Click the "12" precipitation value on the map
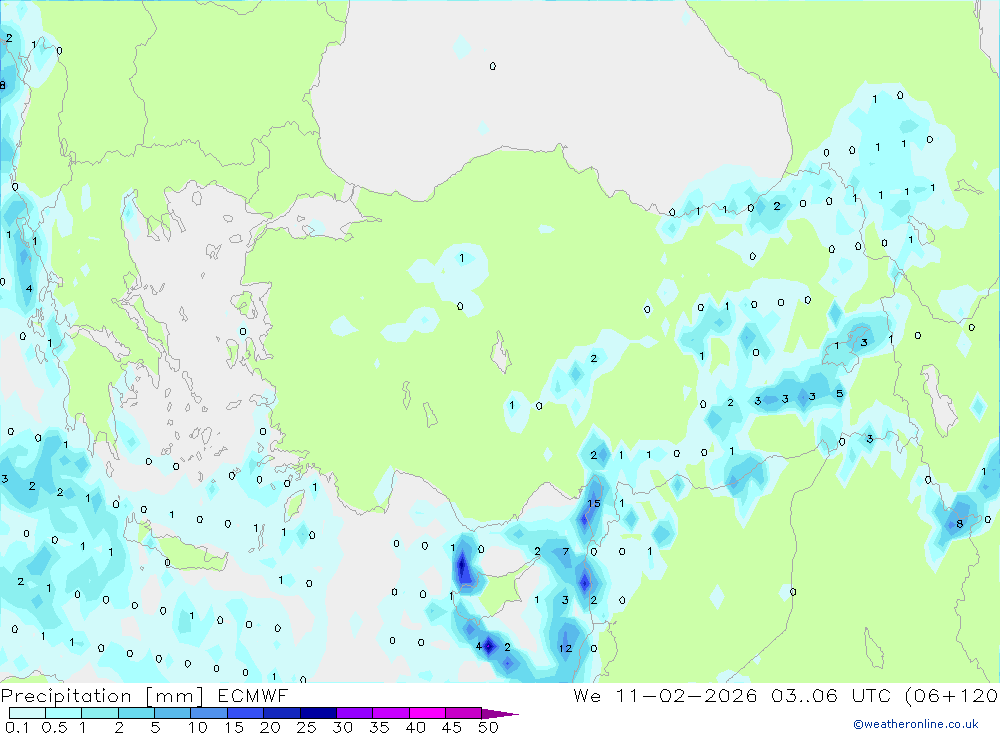1000x733 pixels. coord(566,648)
